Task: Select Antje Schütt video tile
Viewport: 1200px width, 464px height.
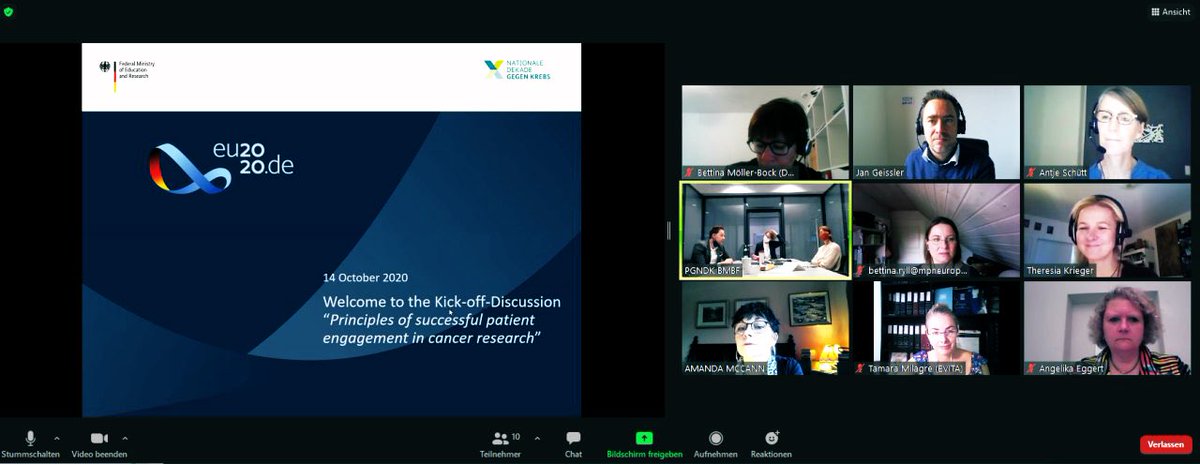Action: pos(1107,132)
